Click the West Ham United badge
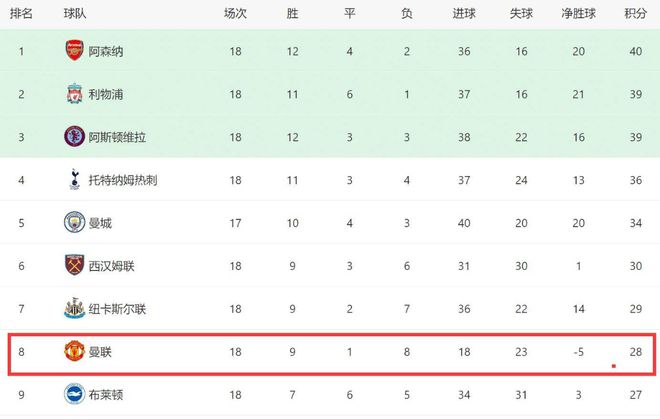660x419 pixels. click(75, 265)
